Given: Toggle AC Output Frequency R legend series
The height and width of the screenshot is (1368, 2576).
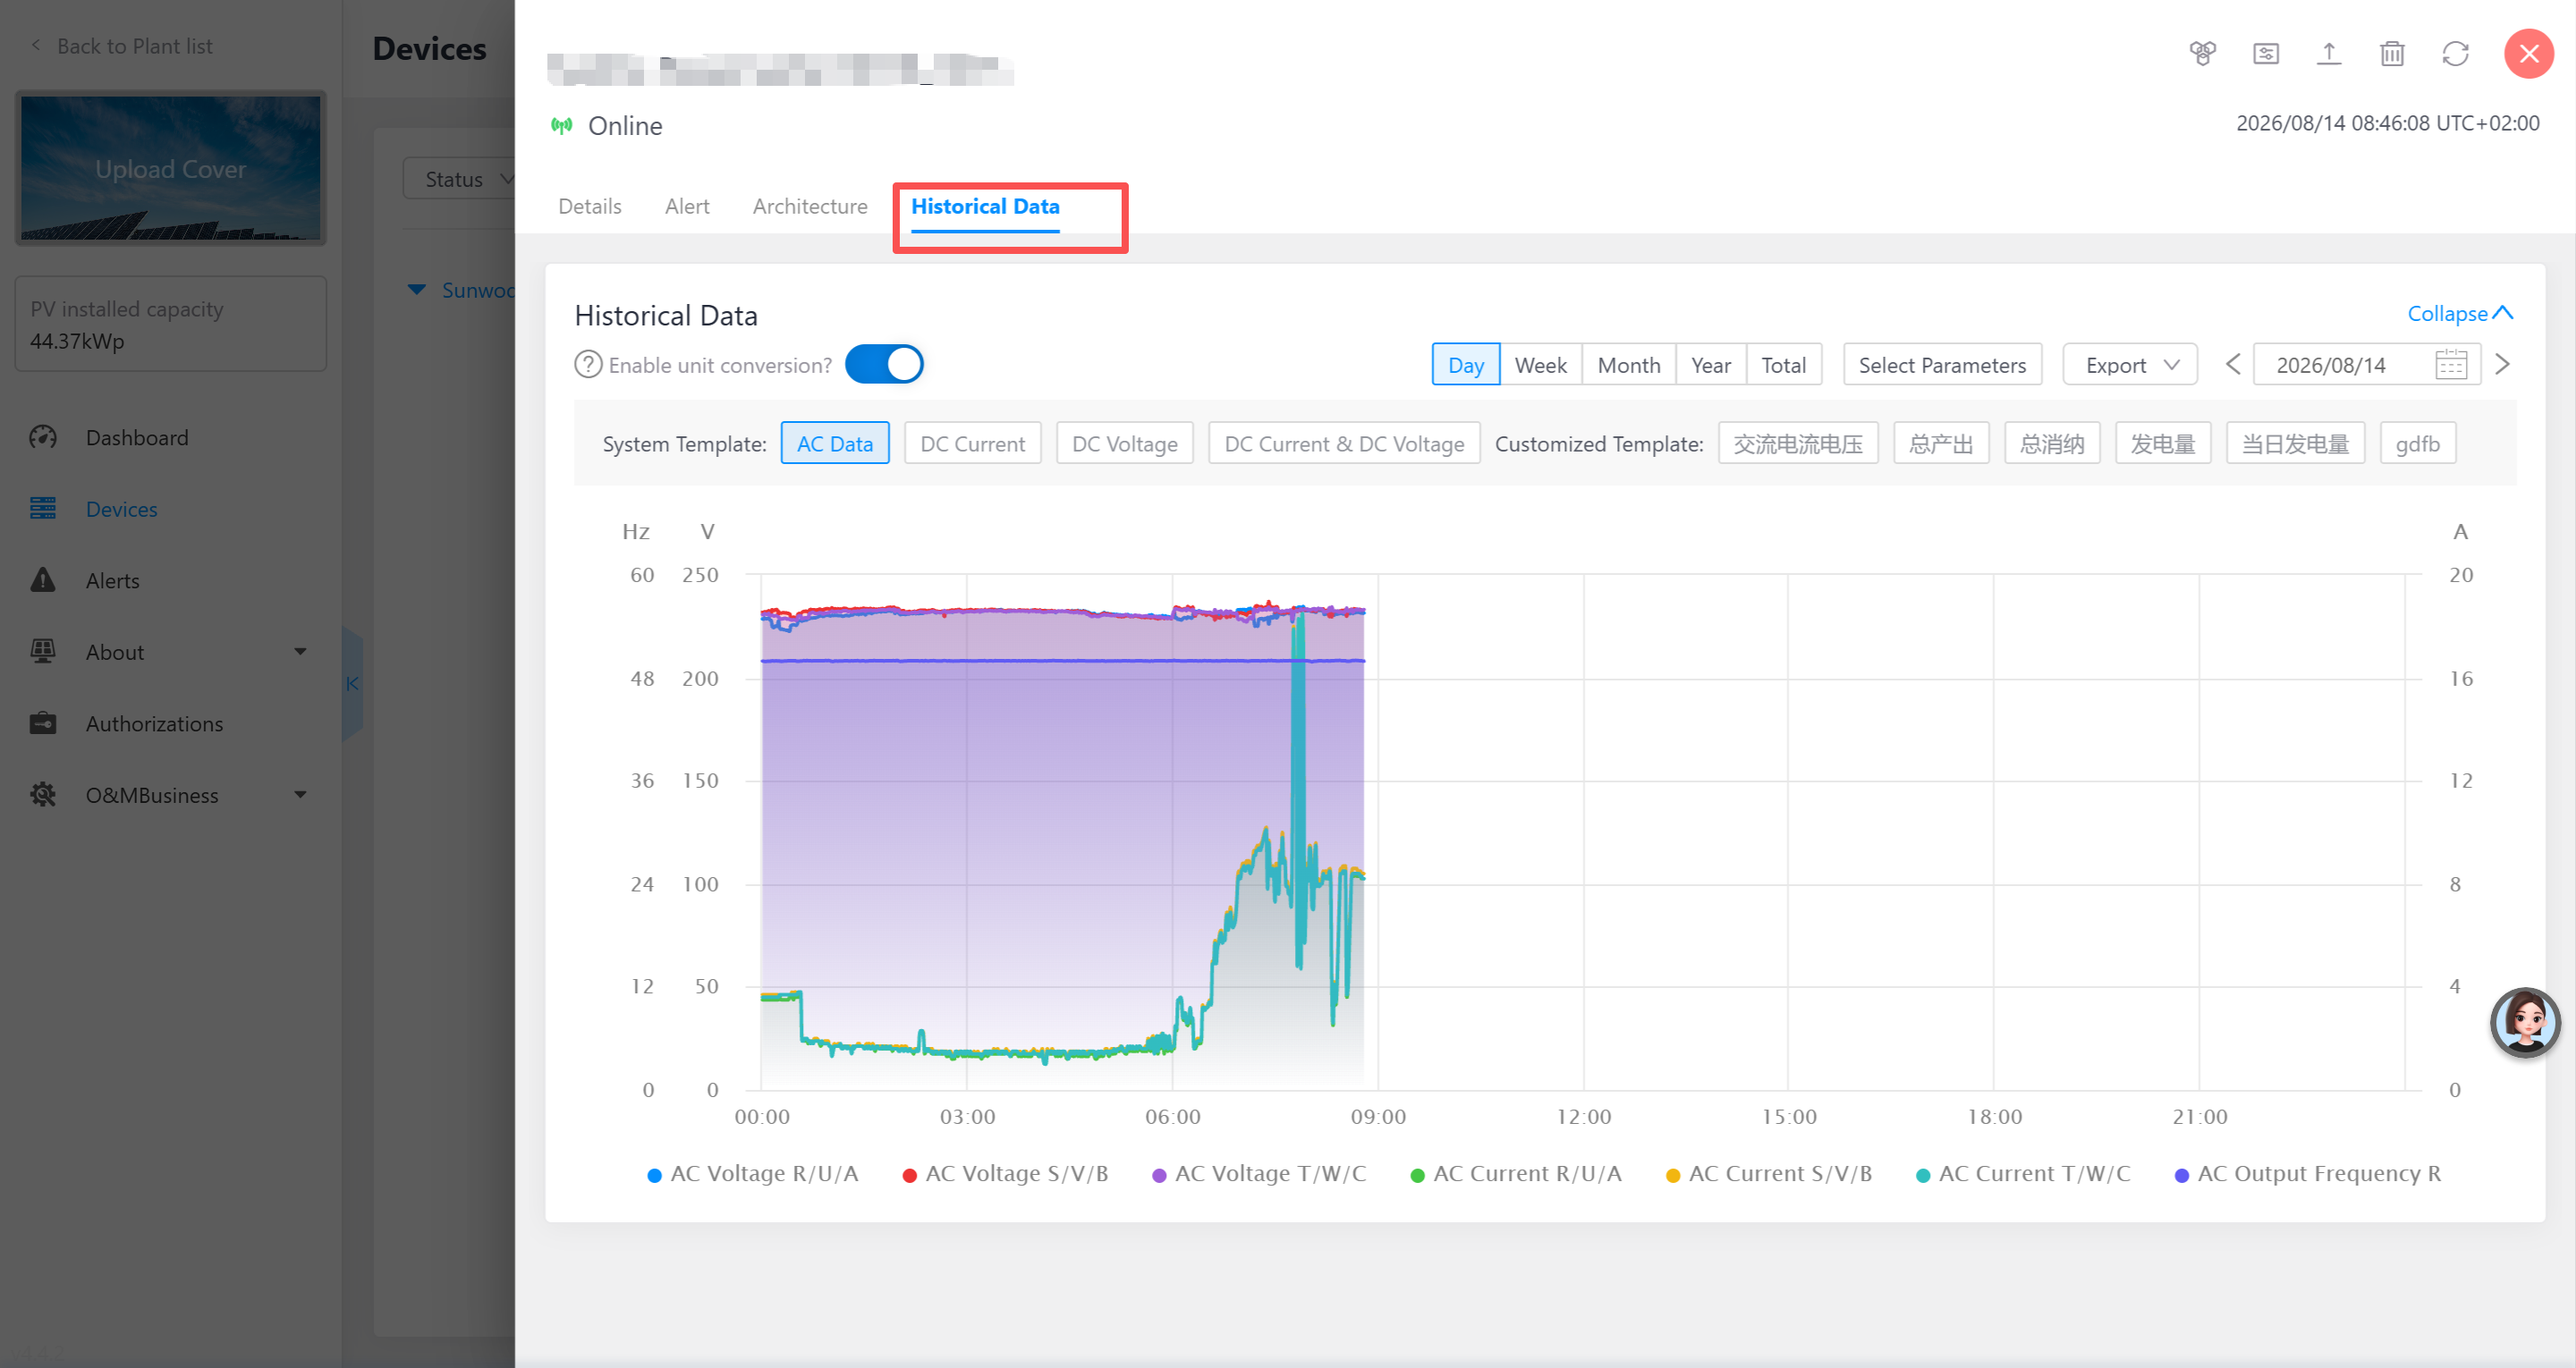Looking at the screenshot, I should pyautogui.click(x=2308, y=1174).
